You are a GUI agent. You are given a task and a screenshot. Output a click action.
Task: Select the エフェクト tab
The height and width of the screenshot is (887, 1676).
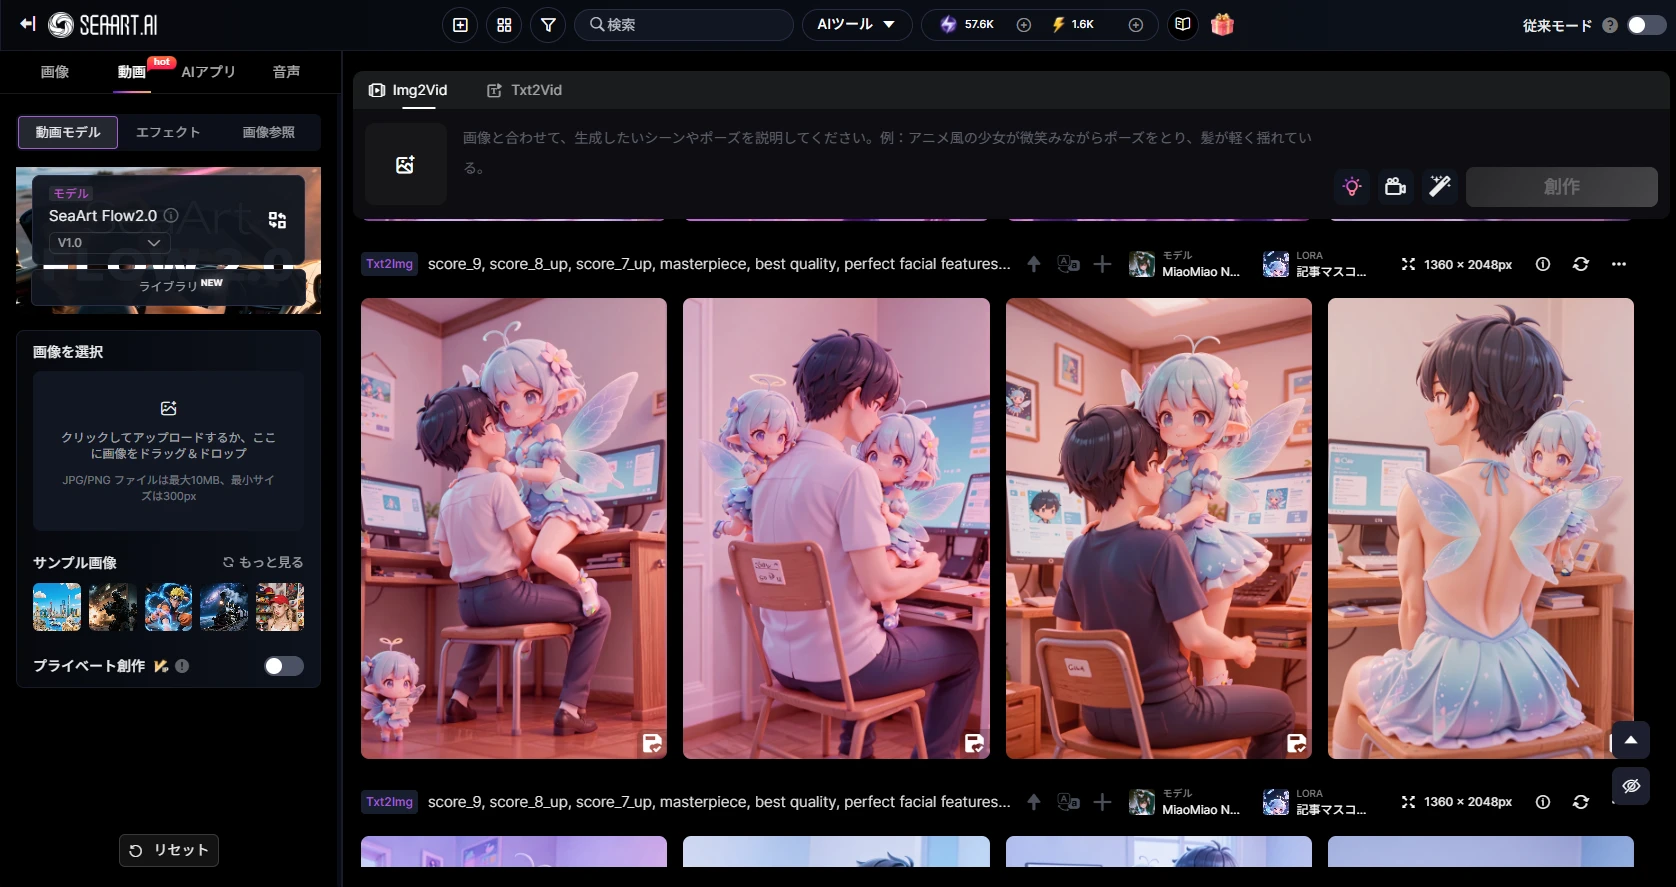click(x=168, y=132)
